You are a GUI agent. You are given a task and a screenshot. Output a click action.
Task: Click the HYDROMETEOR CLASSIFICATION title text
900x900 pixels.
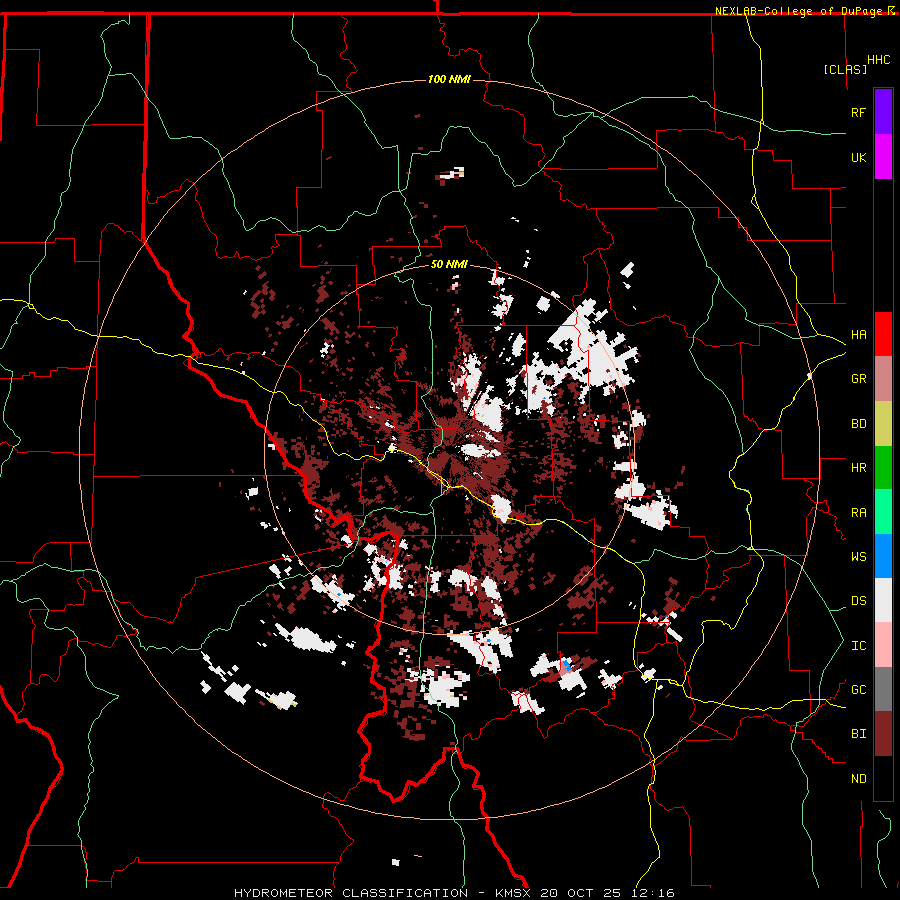(x=351, y=893)
